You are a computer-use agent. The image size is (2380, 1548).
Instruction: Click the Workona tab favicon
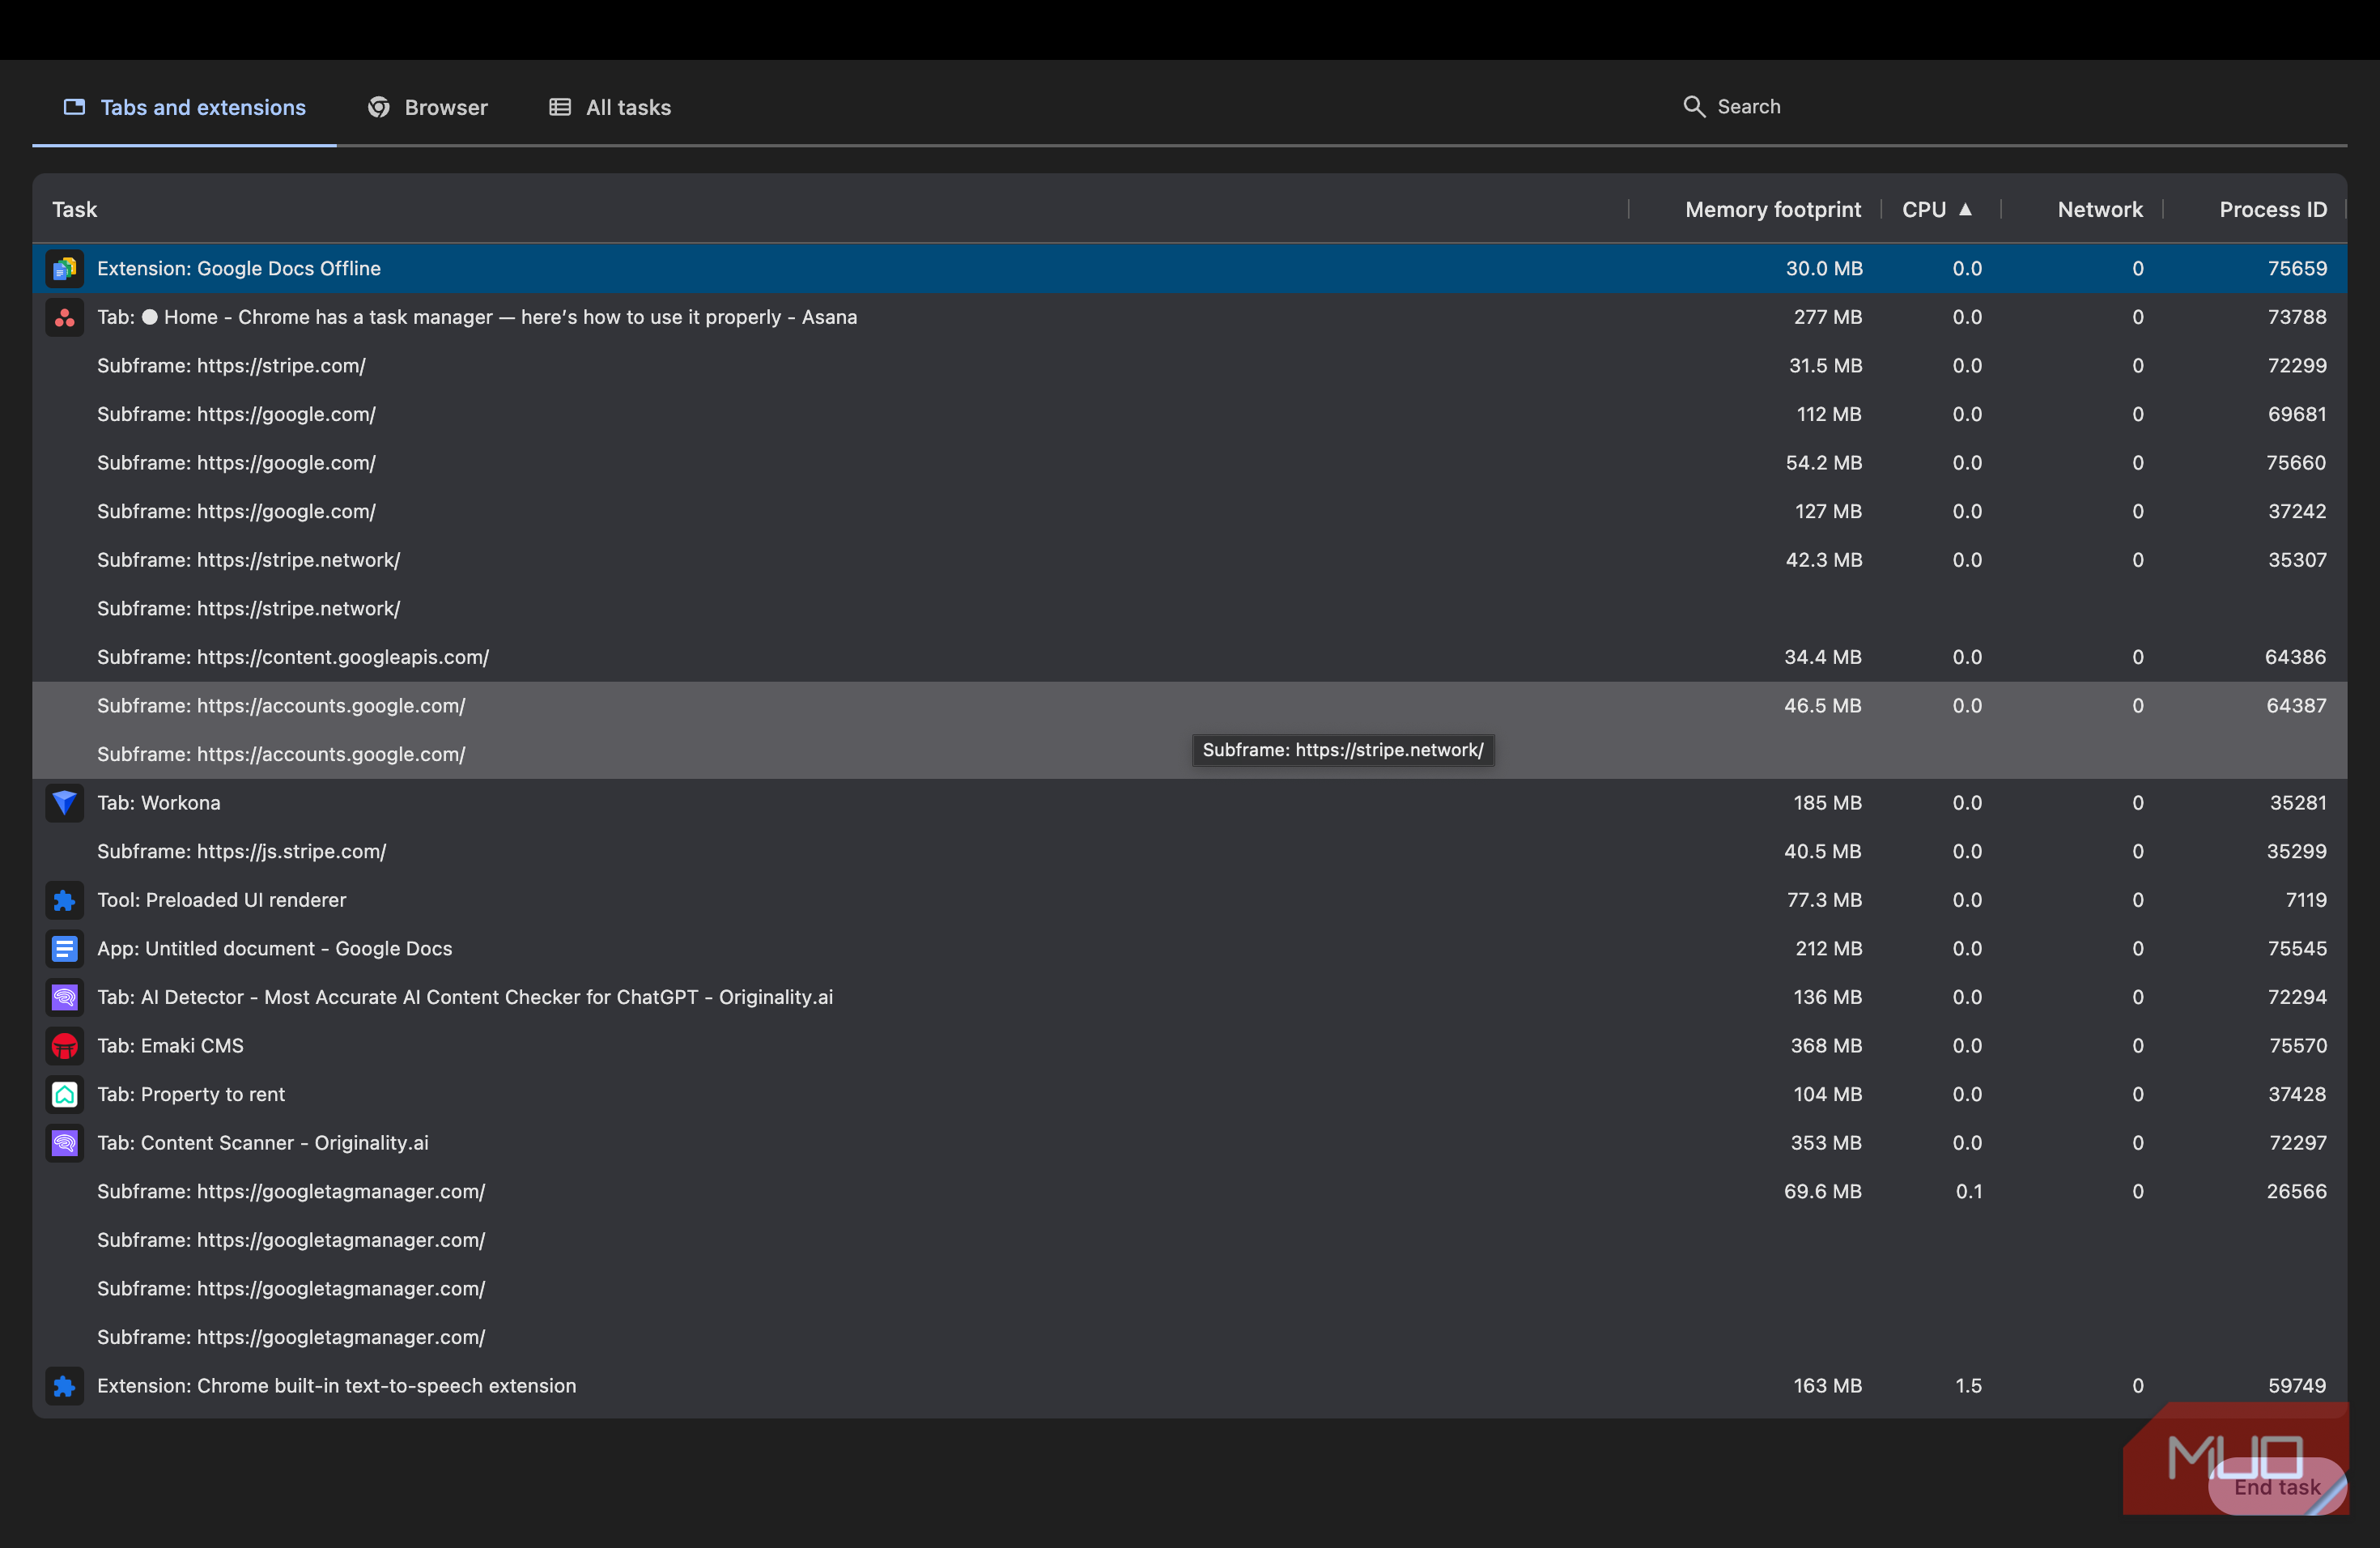(65, 803)
